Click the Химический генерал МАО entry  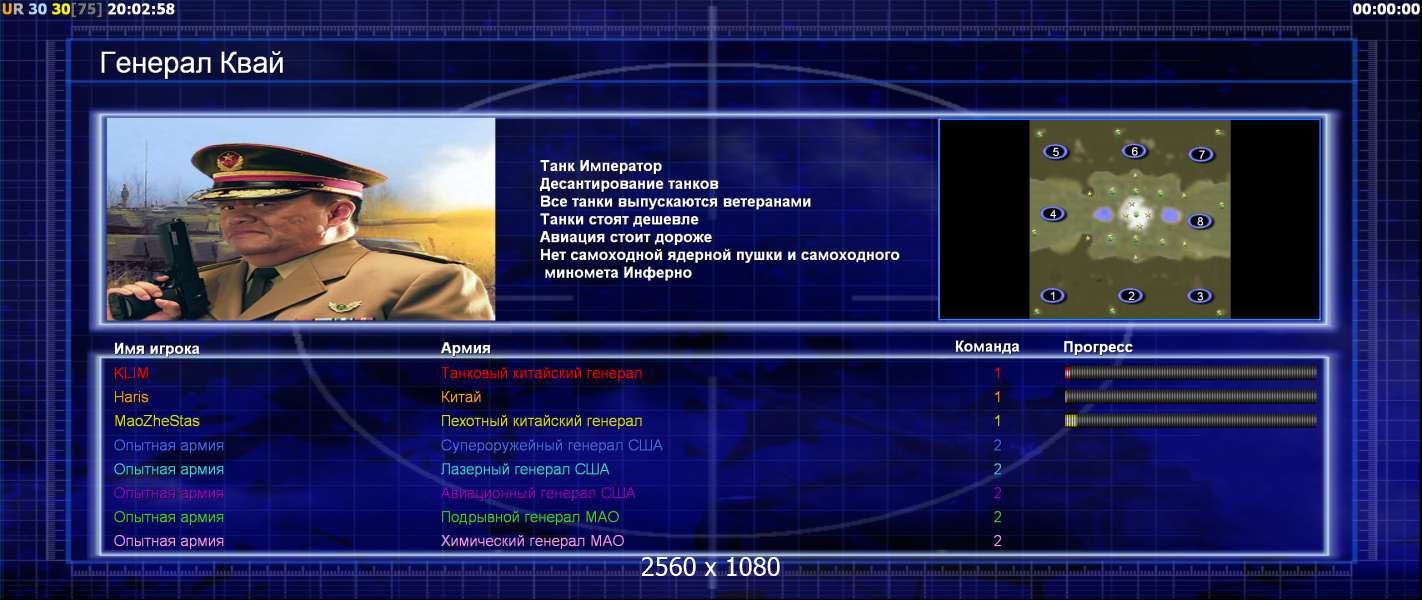coord(532,541)
